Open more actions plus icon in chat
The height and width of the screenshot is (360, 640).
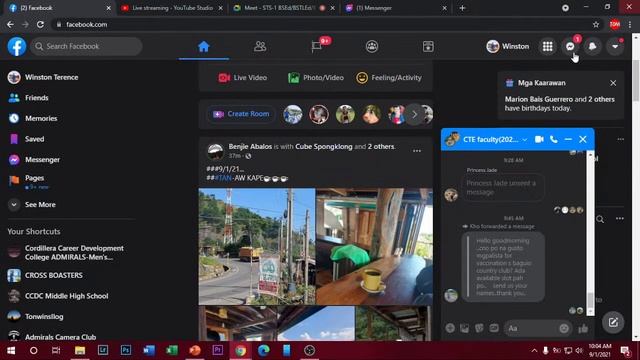(450, 328)
